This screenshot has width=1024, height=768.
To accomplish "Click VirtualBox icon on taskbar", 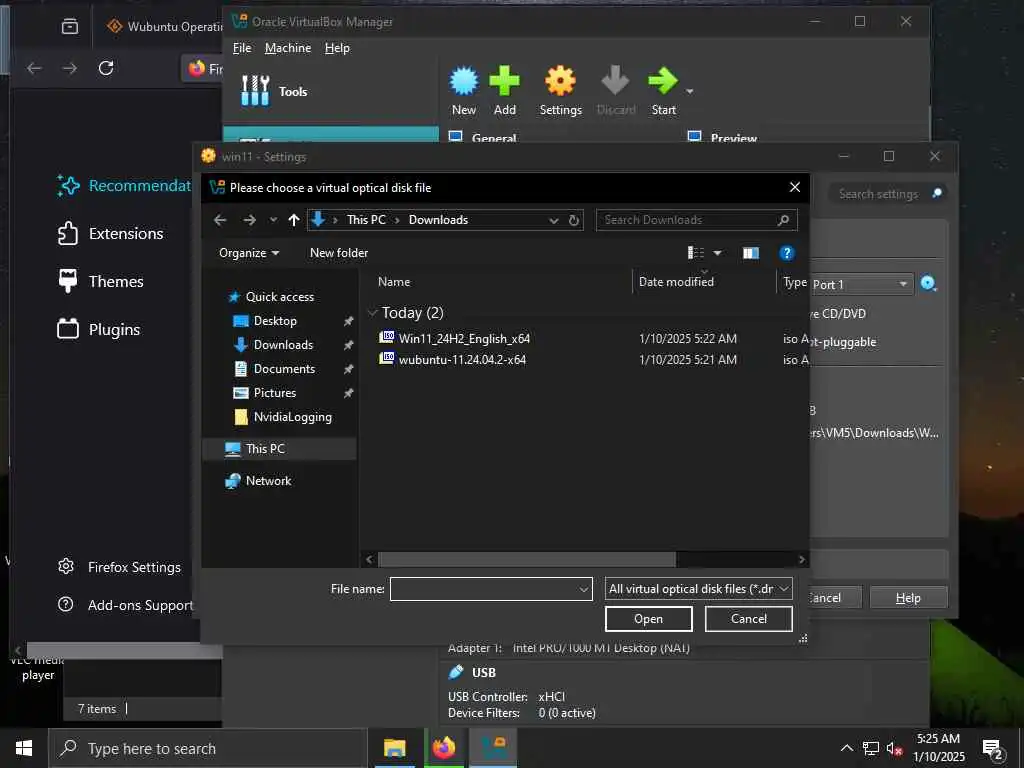I will click(494, 748).
